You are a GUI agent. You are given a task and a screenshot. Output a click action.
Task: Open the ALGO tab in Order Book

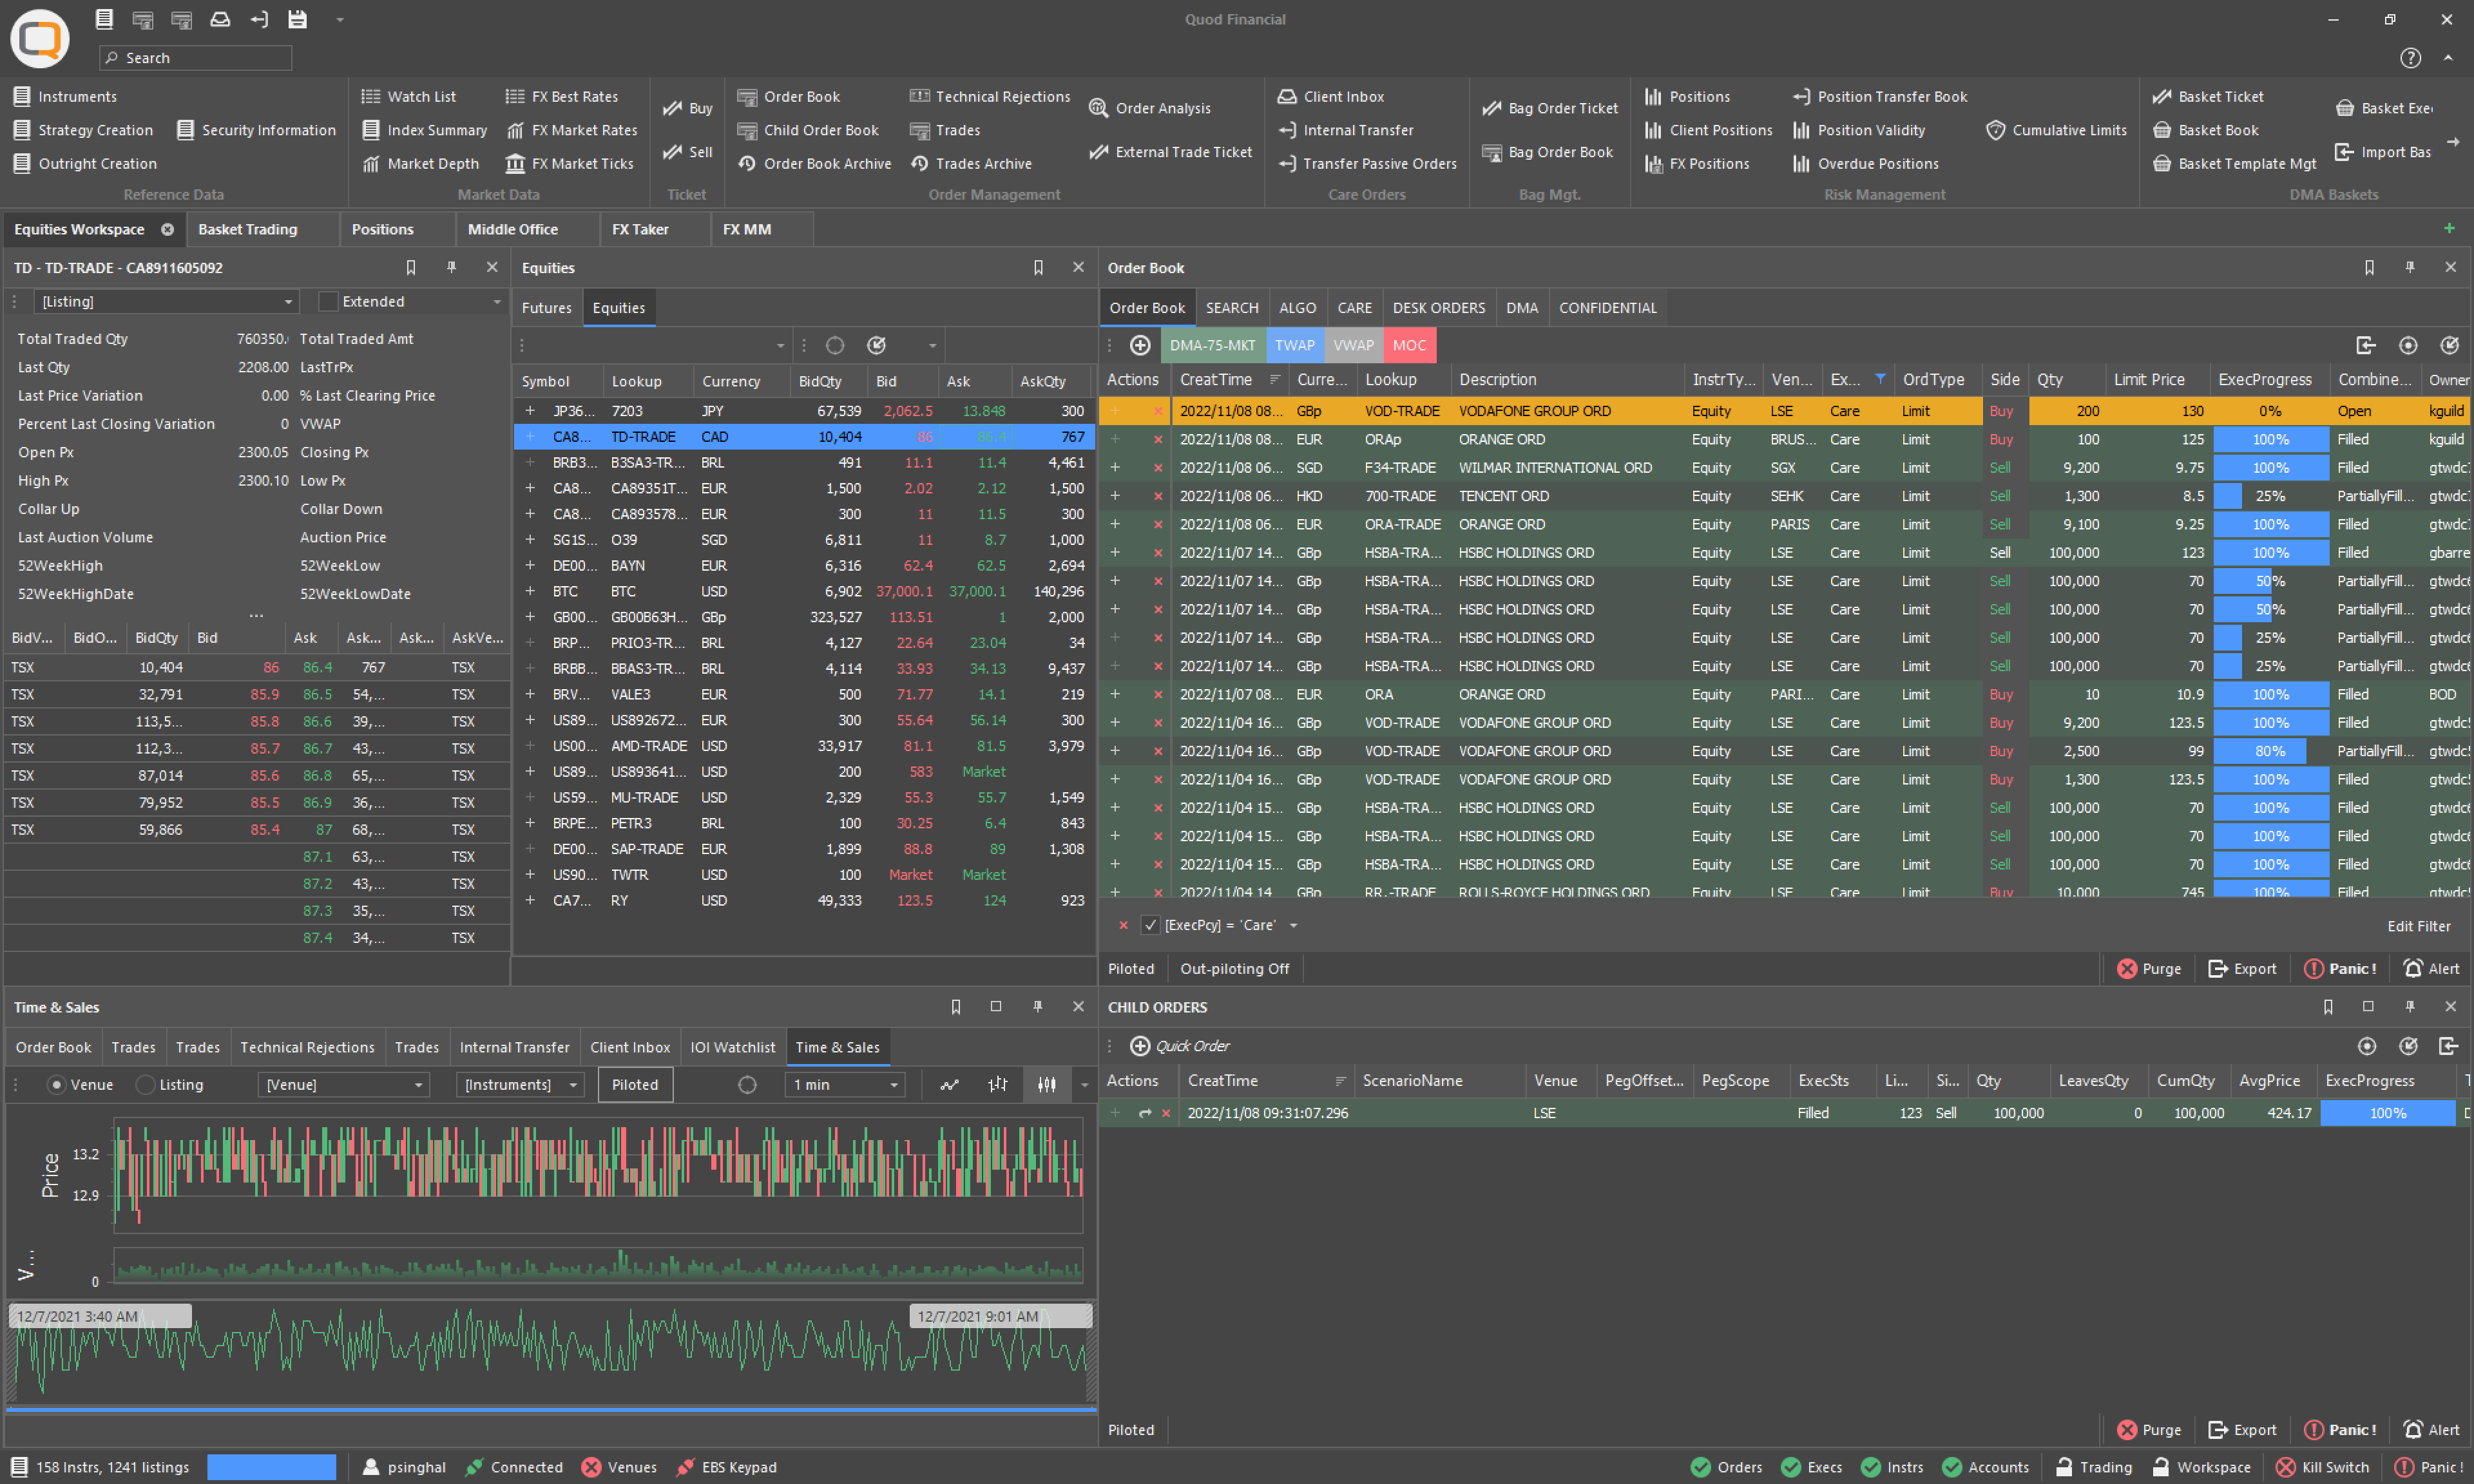(x=1297, y=308)
